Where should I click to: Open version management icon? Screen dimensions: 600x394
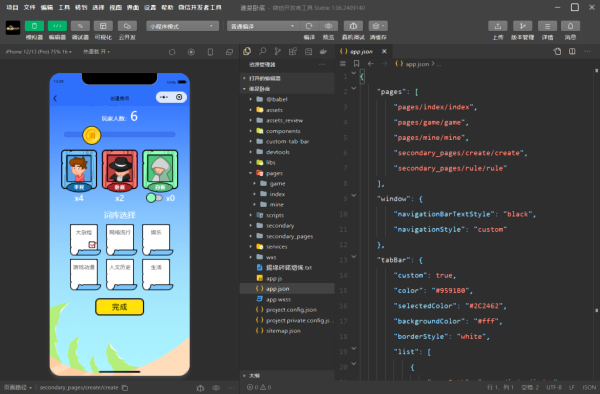tap(522, 26)
